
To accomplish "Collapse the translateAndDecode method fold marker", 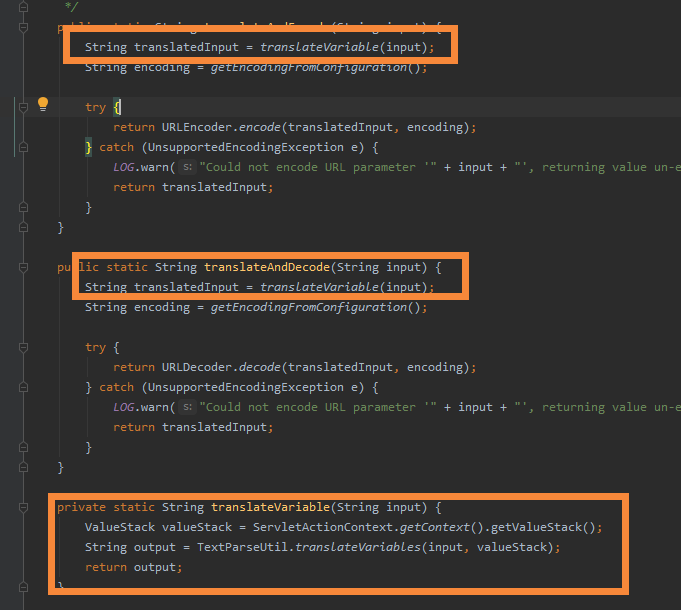I will tap(23, 267).
